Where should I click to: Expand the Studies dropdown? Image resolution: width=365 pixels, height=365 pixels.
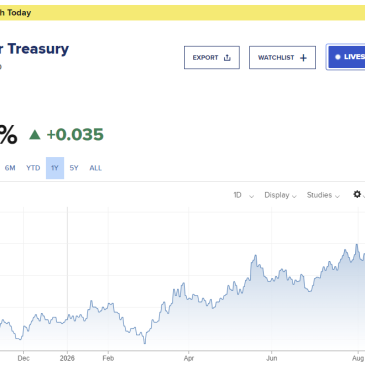tap(323, 195)
